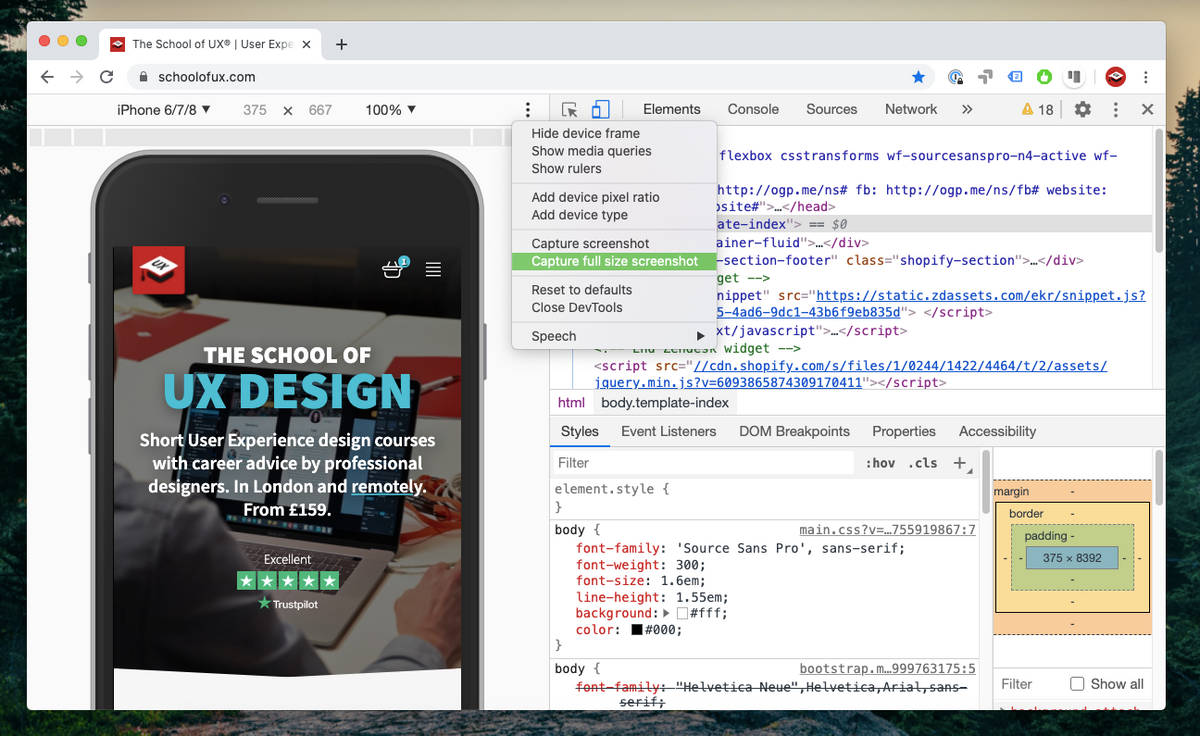Close the DevTools panel with X
Screen dimensions: 1200x736
tap(1148, 110)
